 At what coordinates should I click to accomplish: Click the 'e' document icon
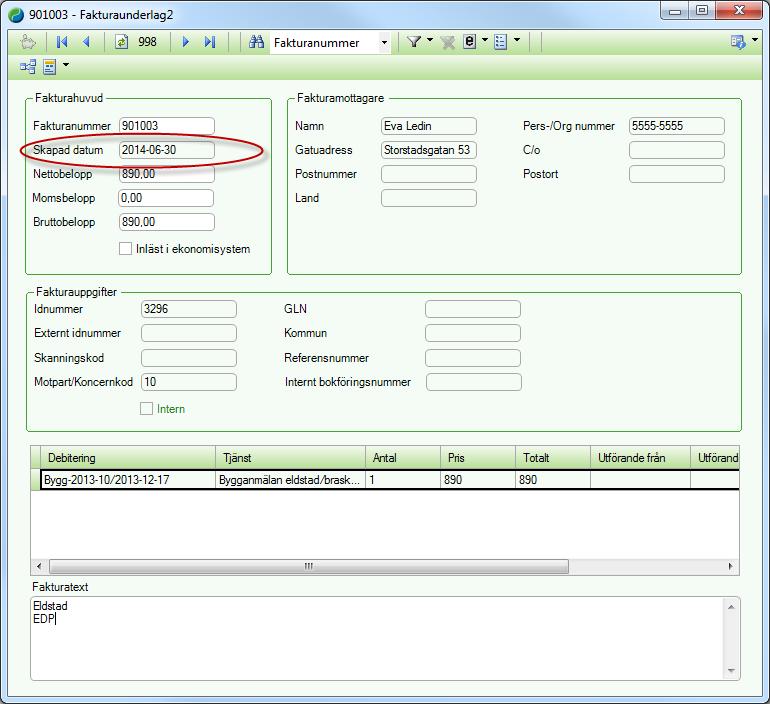coord(469,42)
